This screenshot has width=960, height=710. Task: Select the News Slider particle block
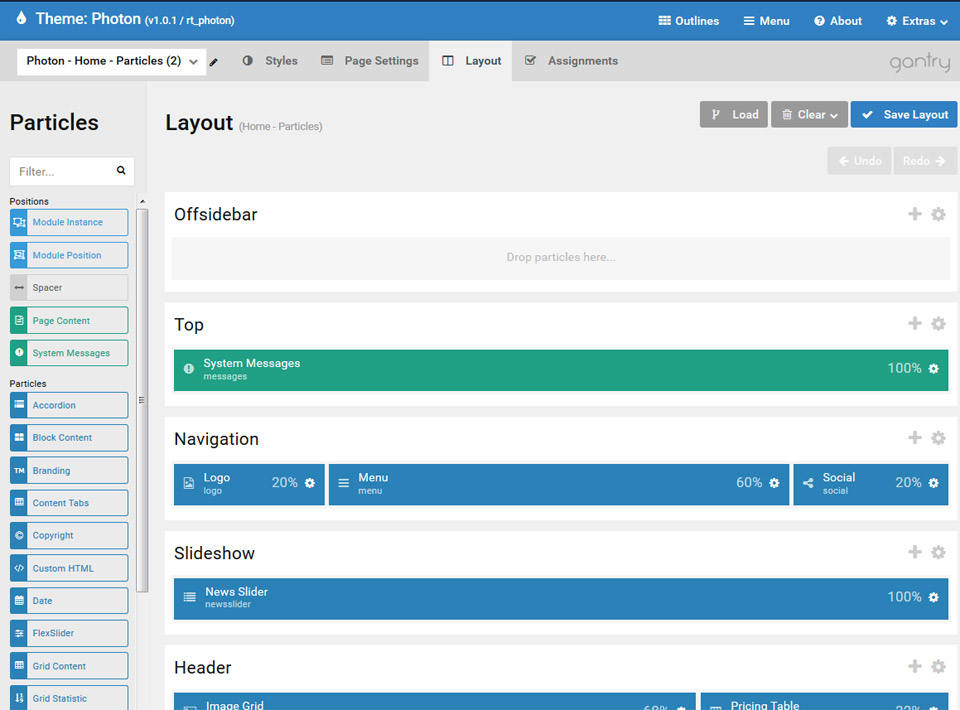tap(561, 599)
